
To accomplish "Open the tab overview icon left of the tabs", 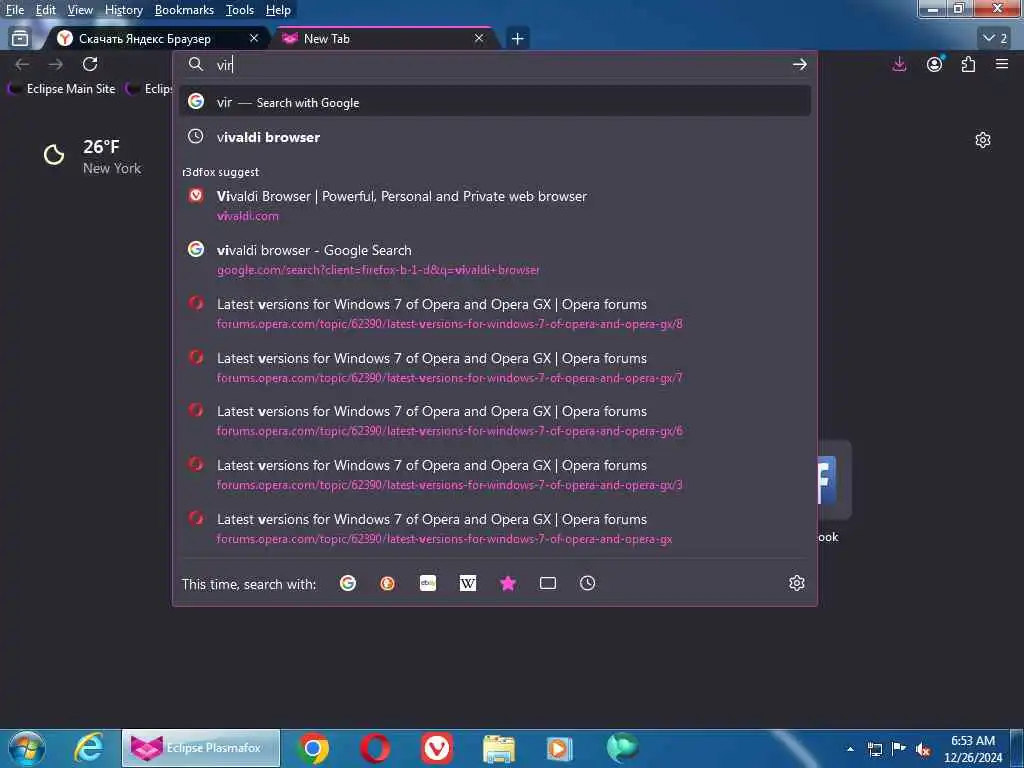I will 20,39.
